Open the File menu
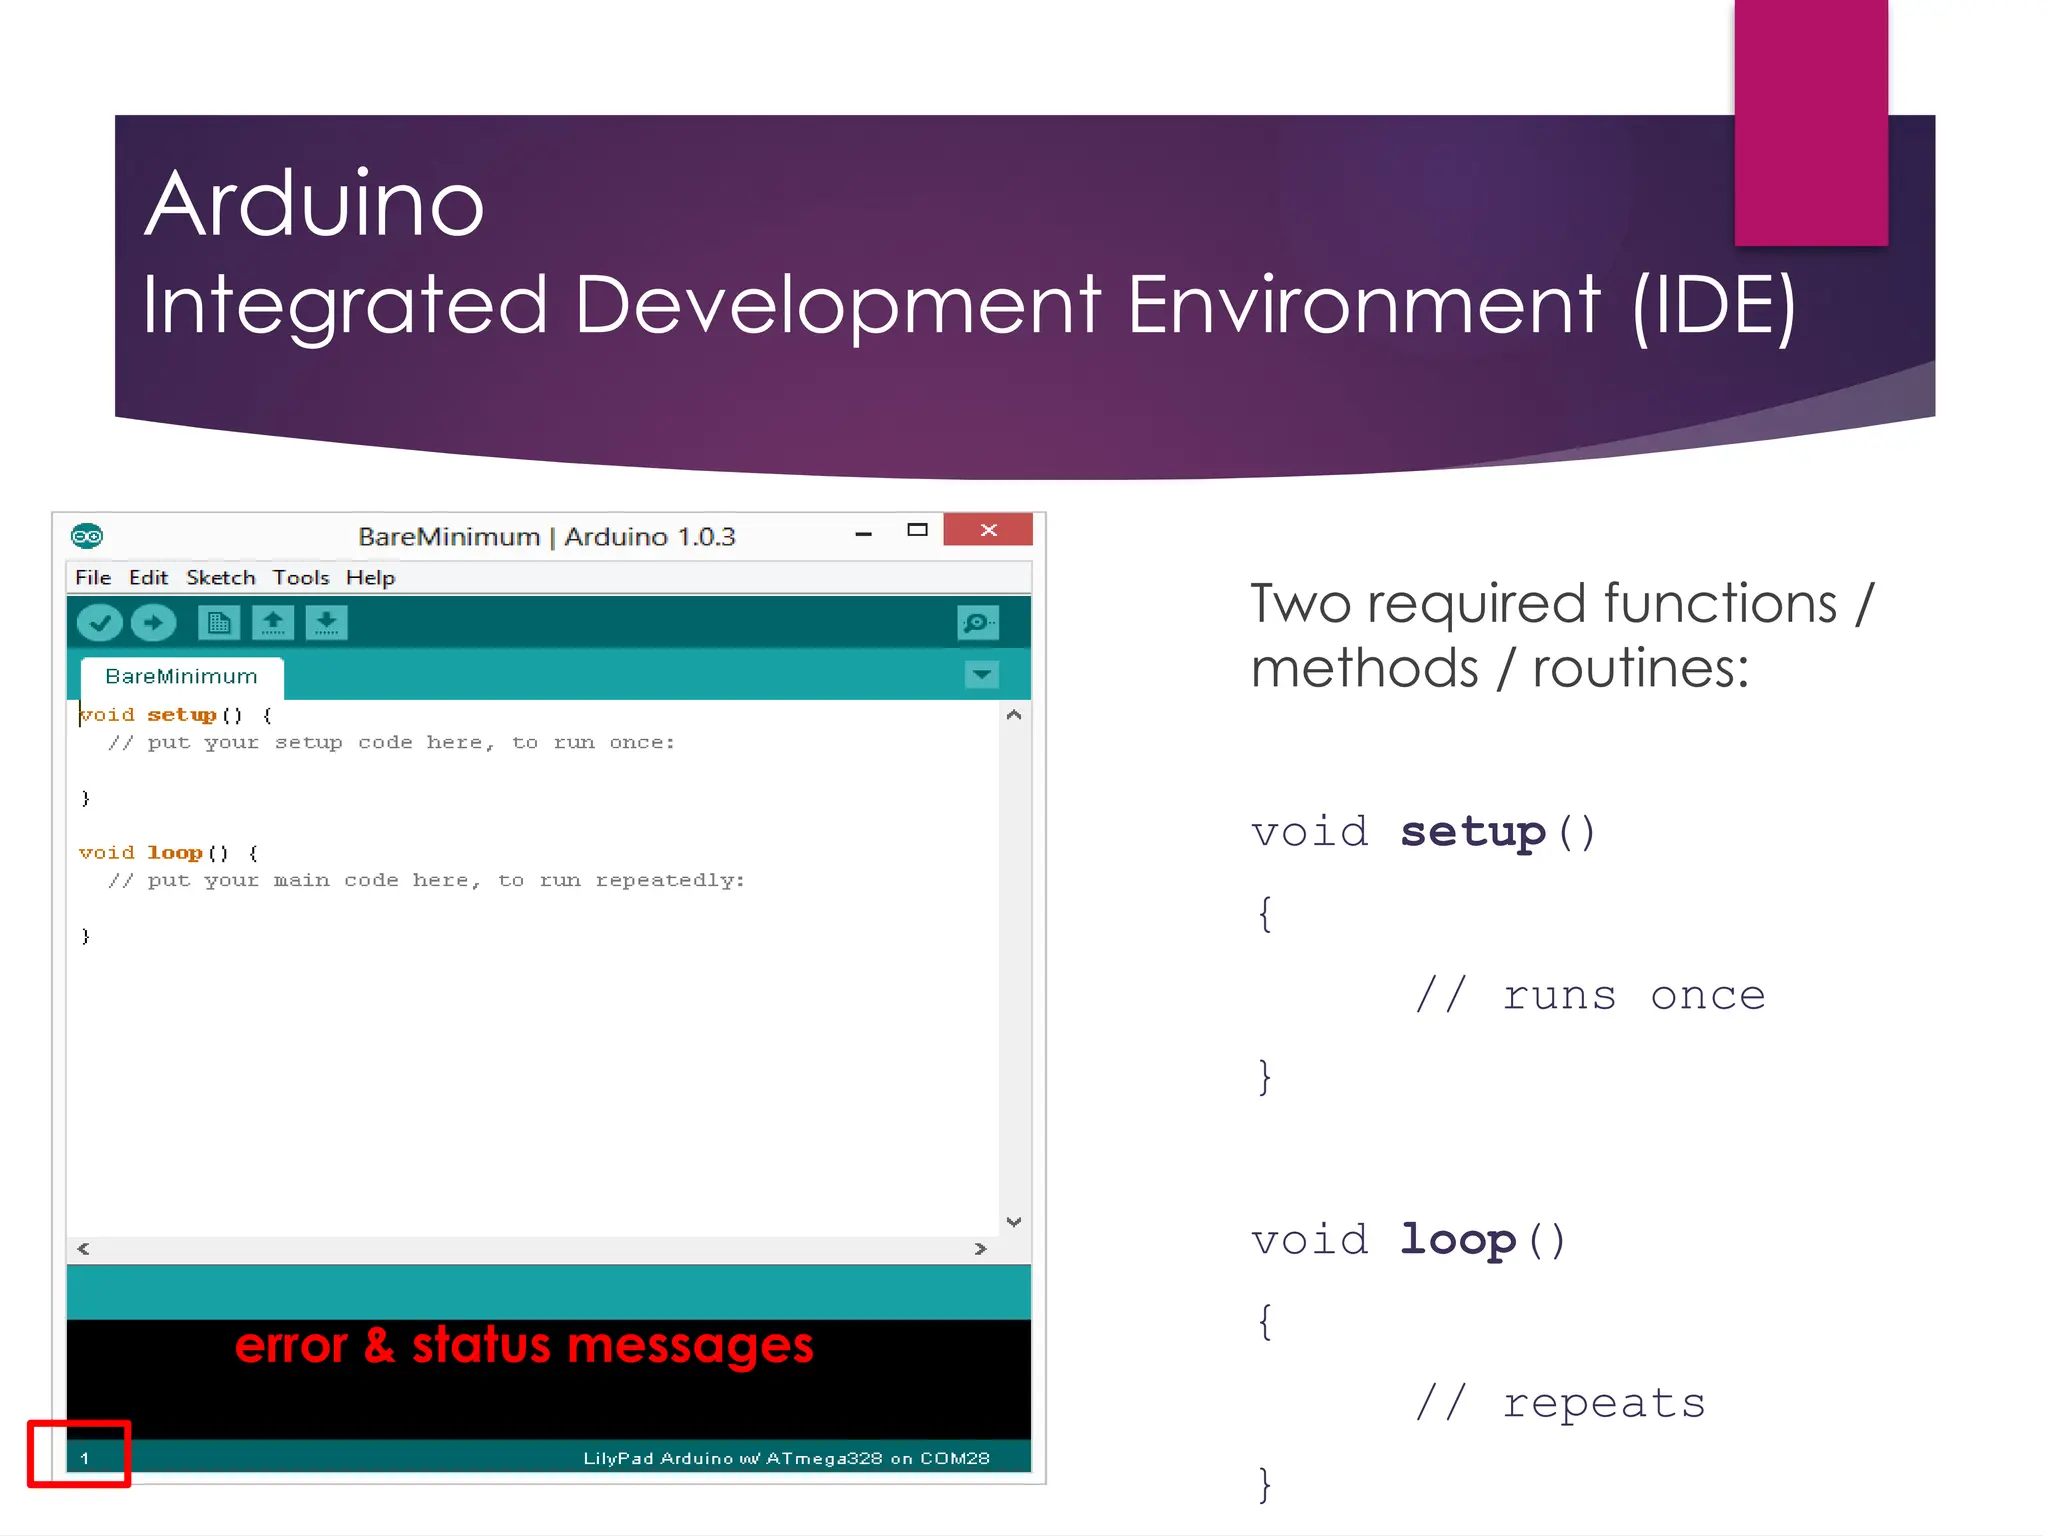Image resolution: width=2048 pixels, height=1536 pixels. [93, 578]
